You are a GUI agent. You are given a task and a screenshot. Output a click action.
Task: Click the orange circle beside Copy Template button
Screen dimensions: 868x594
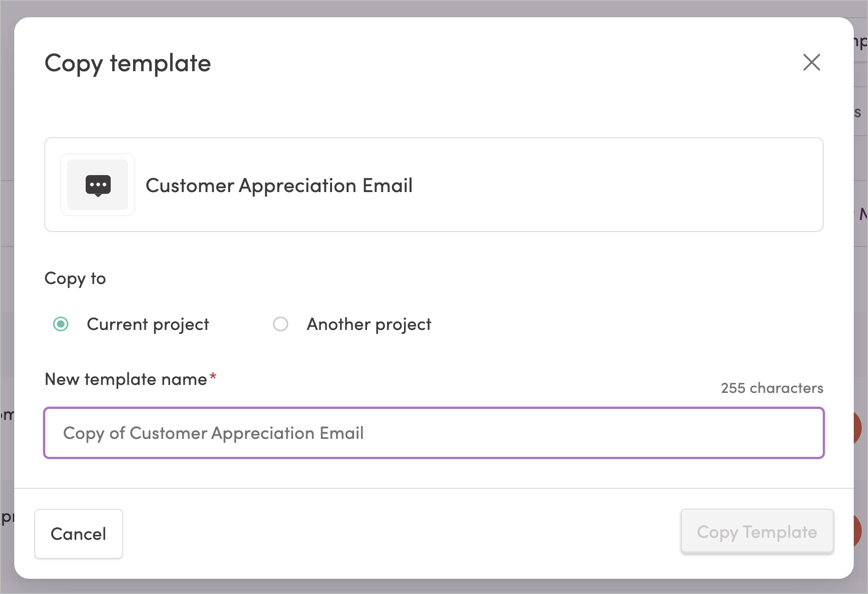point(857,530)
